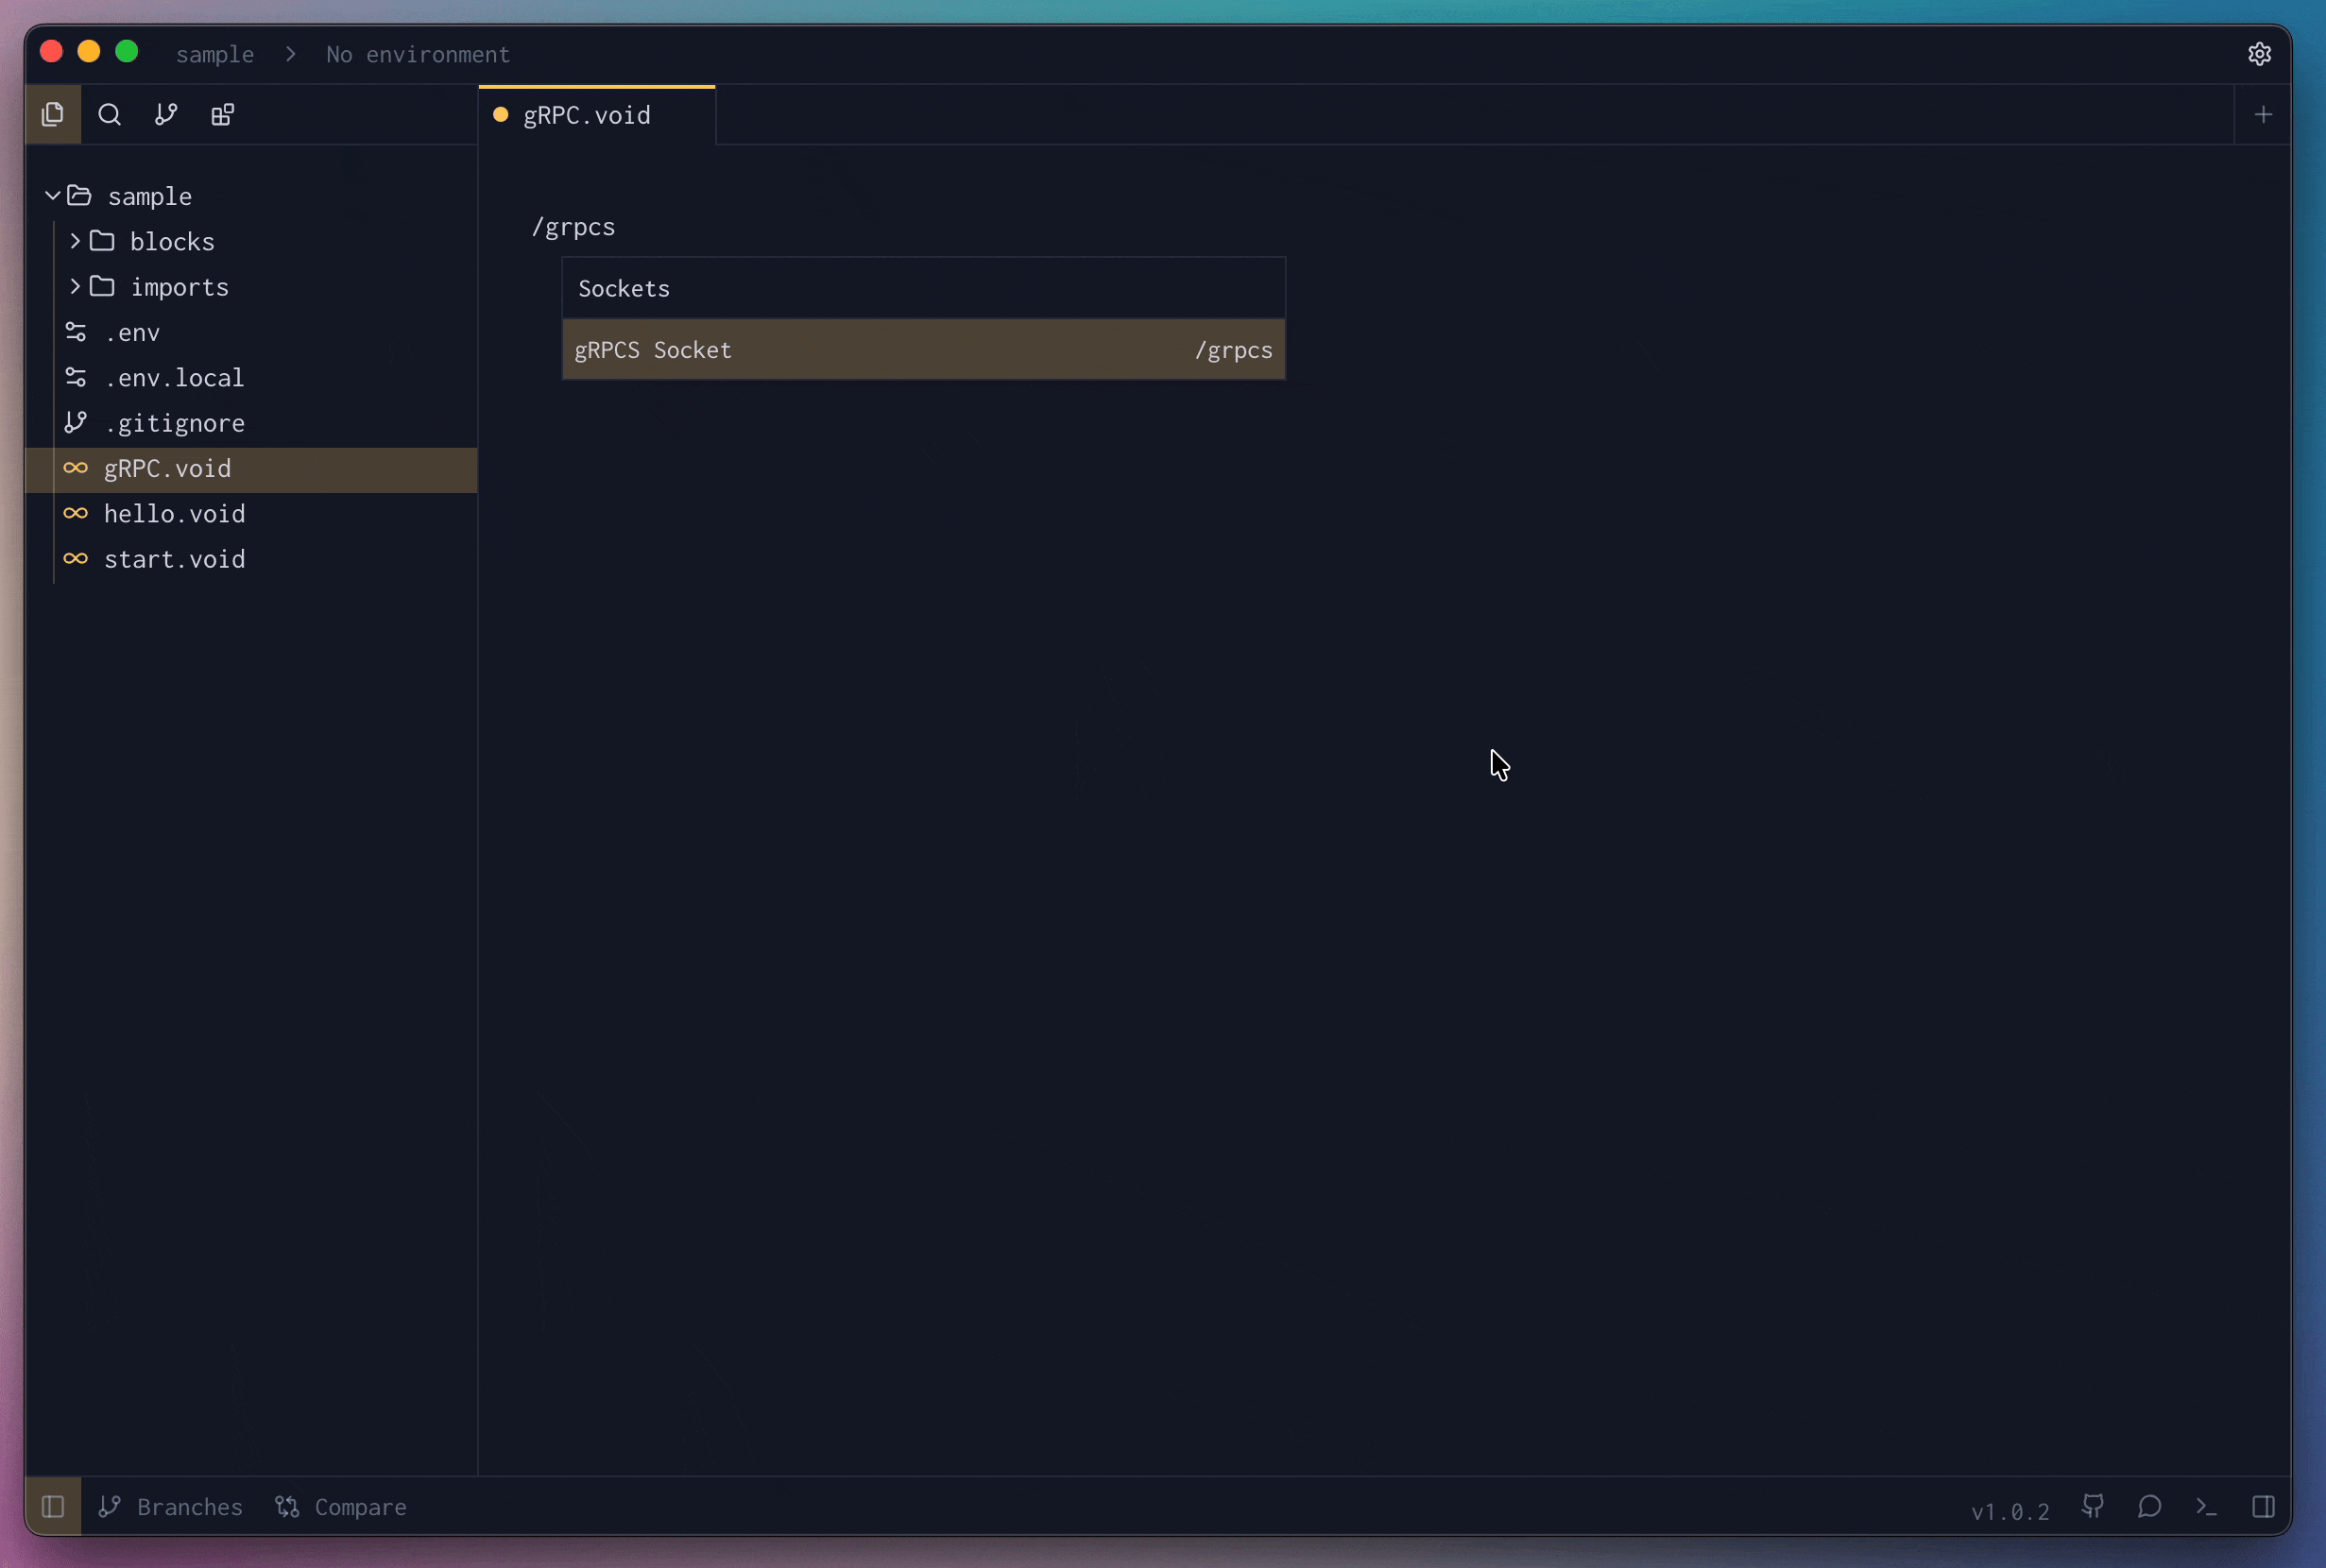Expand the imports folder
This screenshot has height=1568, width=2326.
(x=75, y=287)
